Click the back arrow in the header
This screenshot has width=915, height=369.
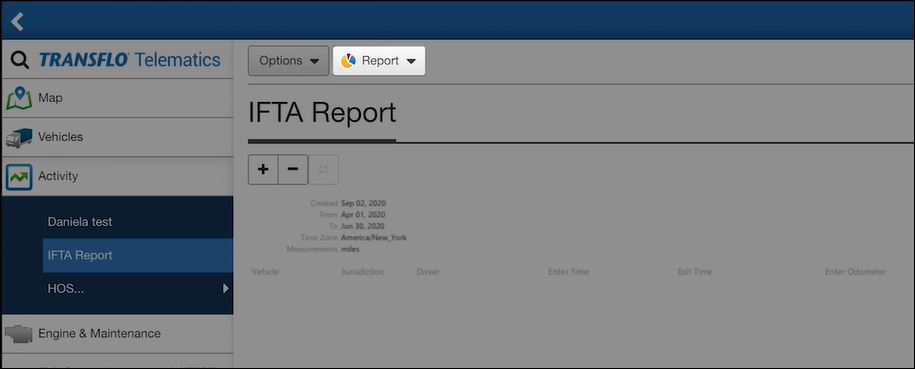point(17,22)
